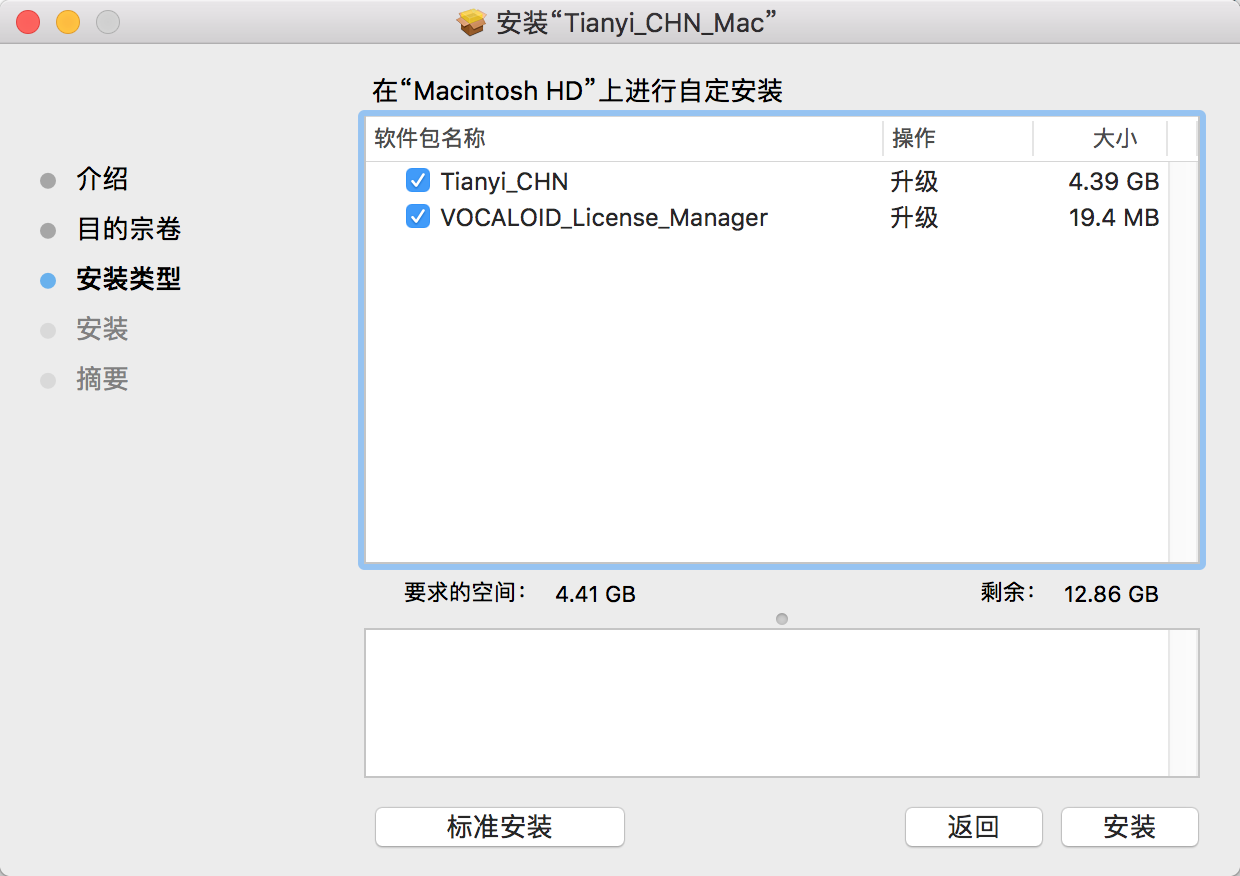
Task: Click the 返回 button to go back
Action: pyautogui.click(x=974, y=827)
